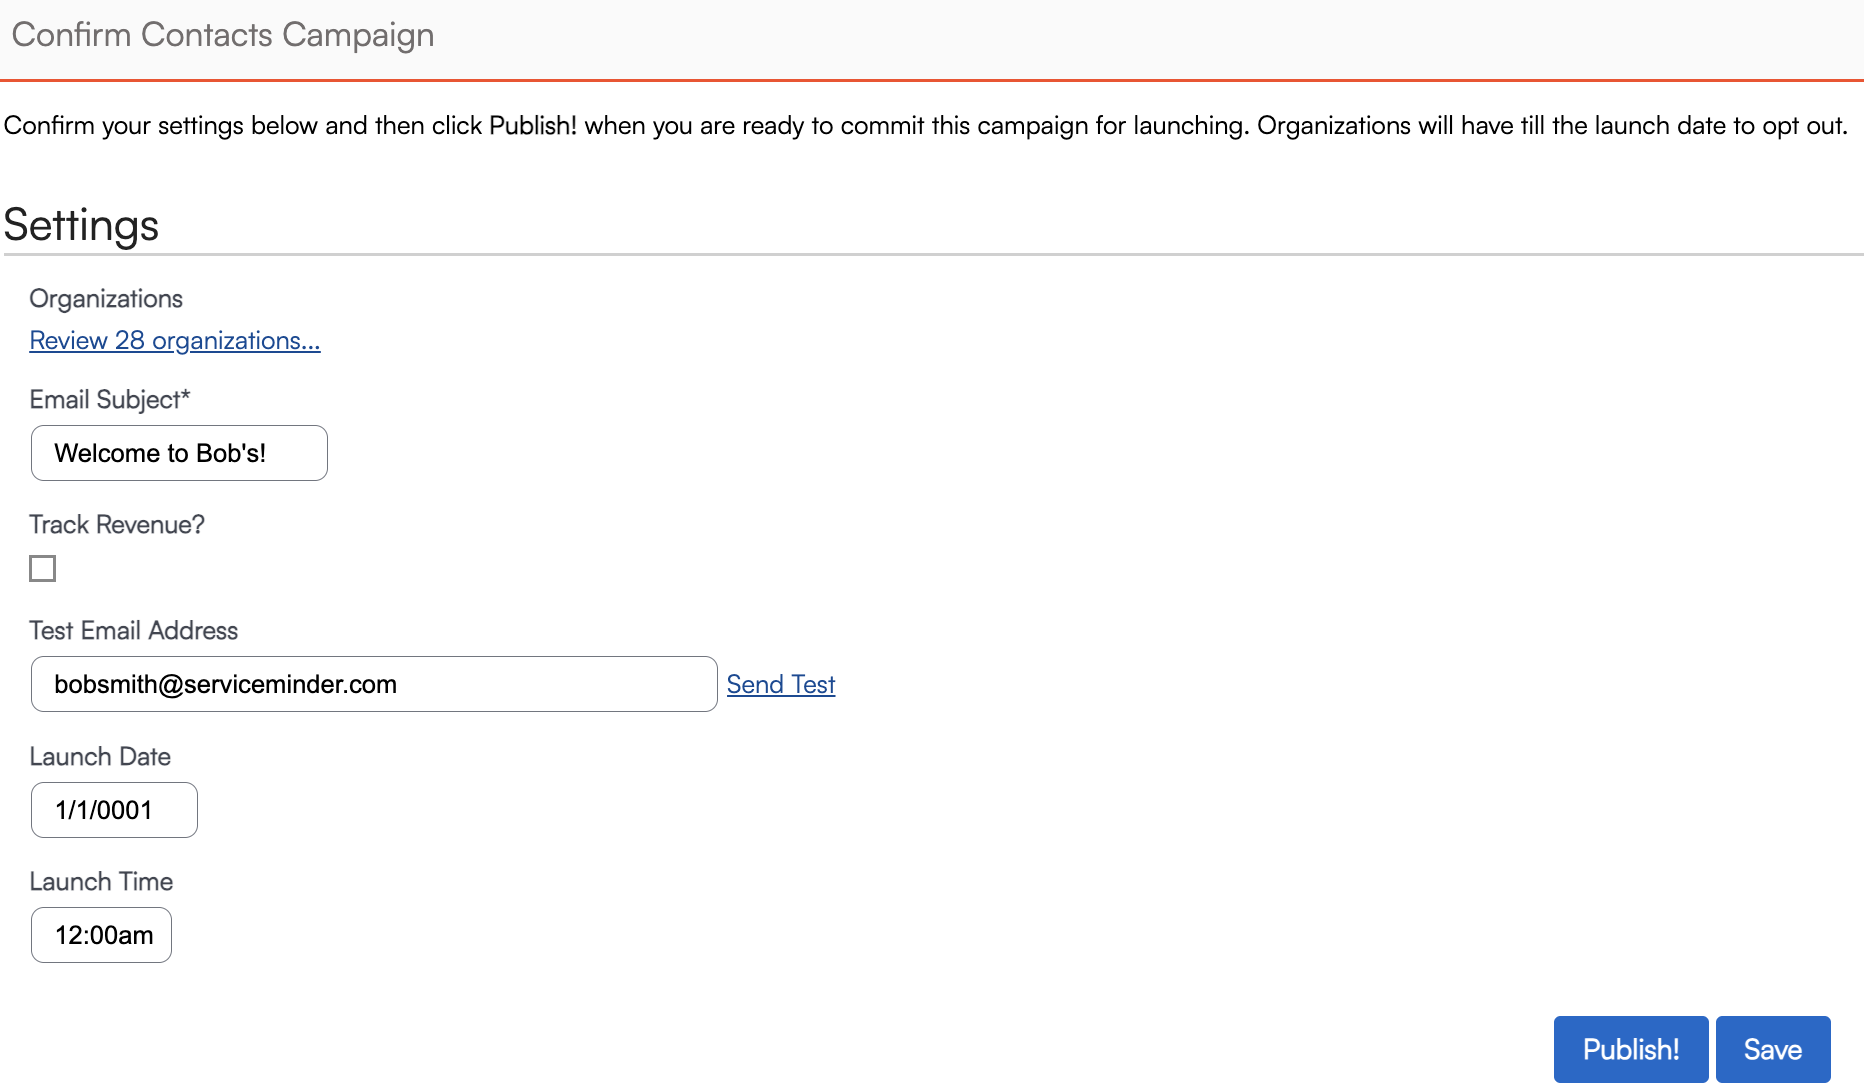Click the Publish! button
Viewport: 1864px width, 1092px height.
1631,1049
